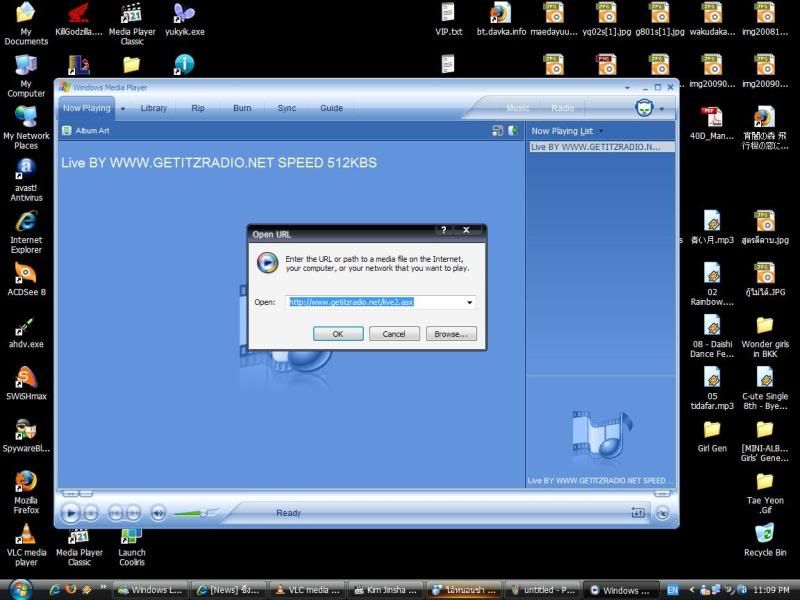Open the Burn tab

click(x=242, y=108)
